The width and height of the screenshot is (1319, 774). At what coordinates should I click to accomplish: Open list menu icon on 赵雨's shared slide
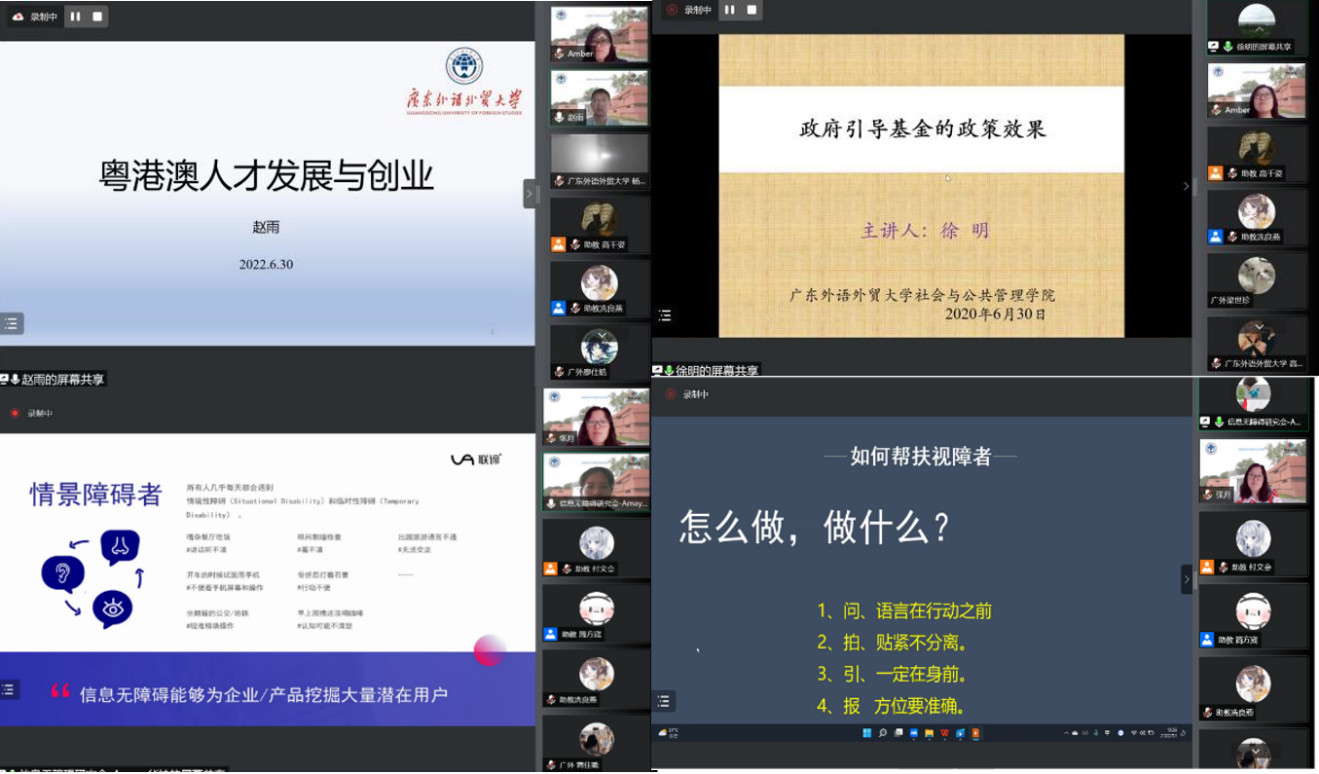click(11, 323)
